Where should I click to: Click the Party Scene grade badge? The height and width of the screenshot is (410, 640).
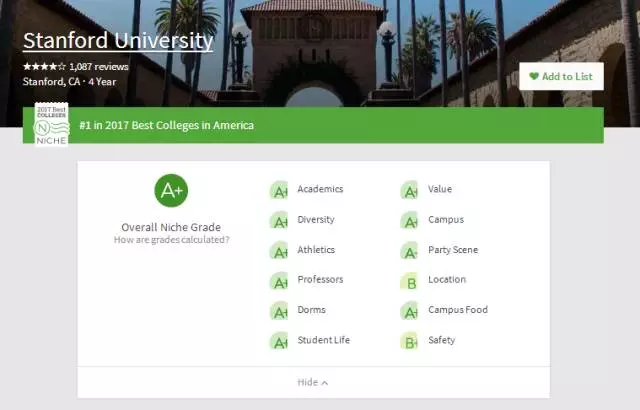[x=409, y=251]
